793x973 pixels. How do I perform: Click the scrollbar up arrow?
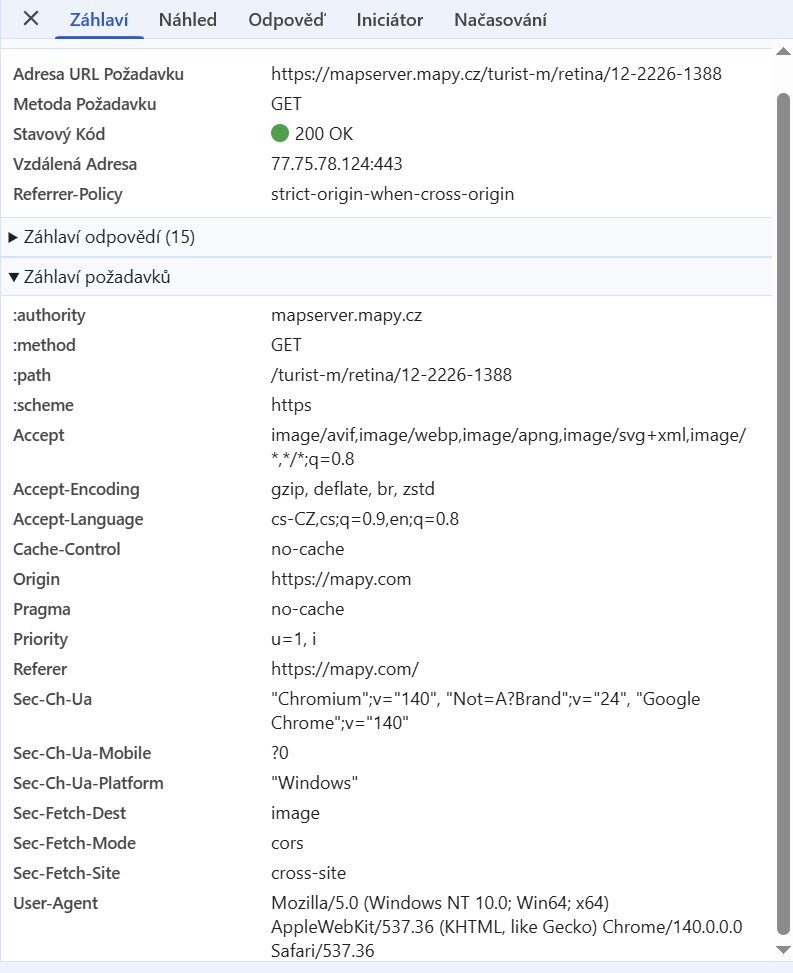[x=783, y=50]
